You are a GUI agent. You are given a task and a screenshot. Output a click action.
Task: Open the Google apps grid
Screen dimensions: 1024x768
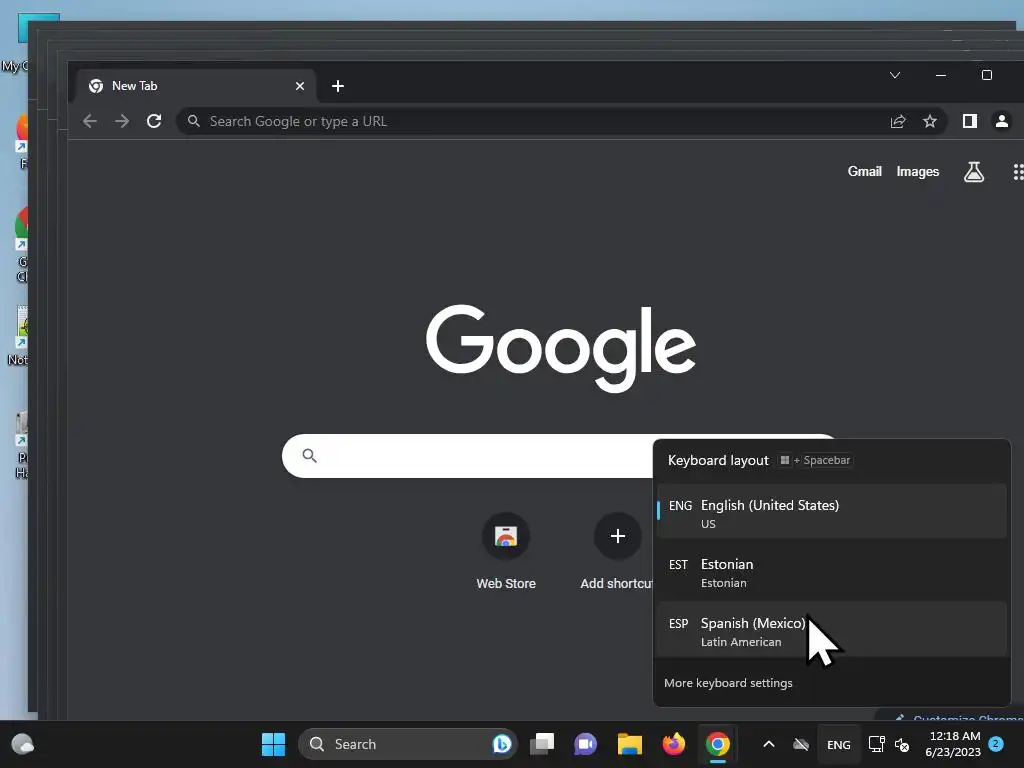[x=1017, y=172]
